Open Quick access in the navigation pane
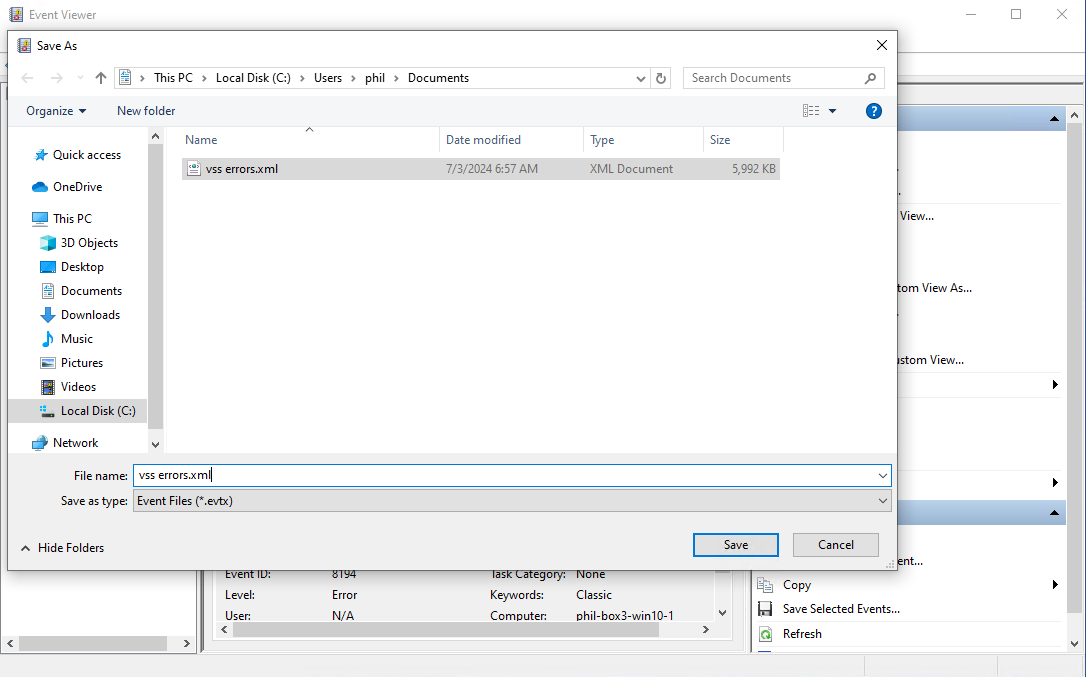Screen dimensions: 1086x677 pos(87,155)
